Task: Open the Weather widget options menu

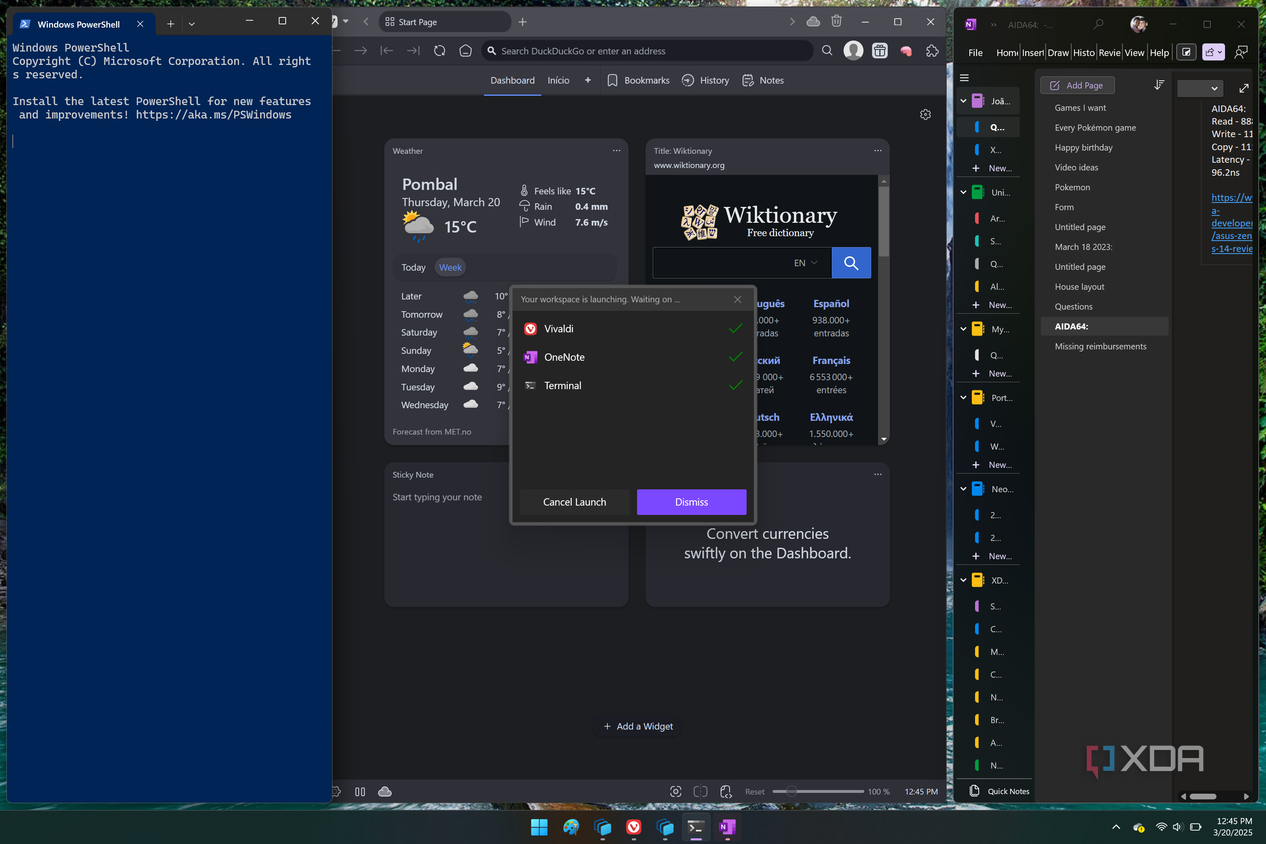Action: (617, 151)
